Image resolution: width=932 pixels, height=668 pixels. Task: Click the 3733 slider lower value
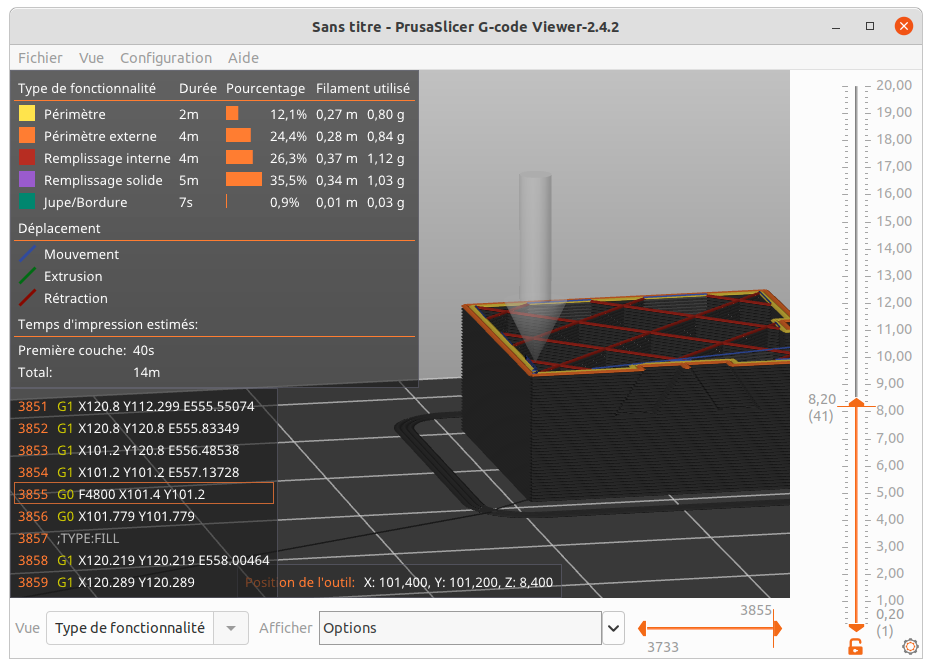pyautogui.click(x=663, y=647)
